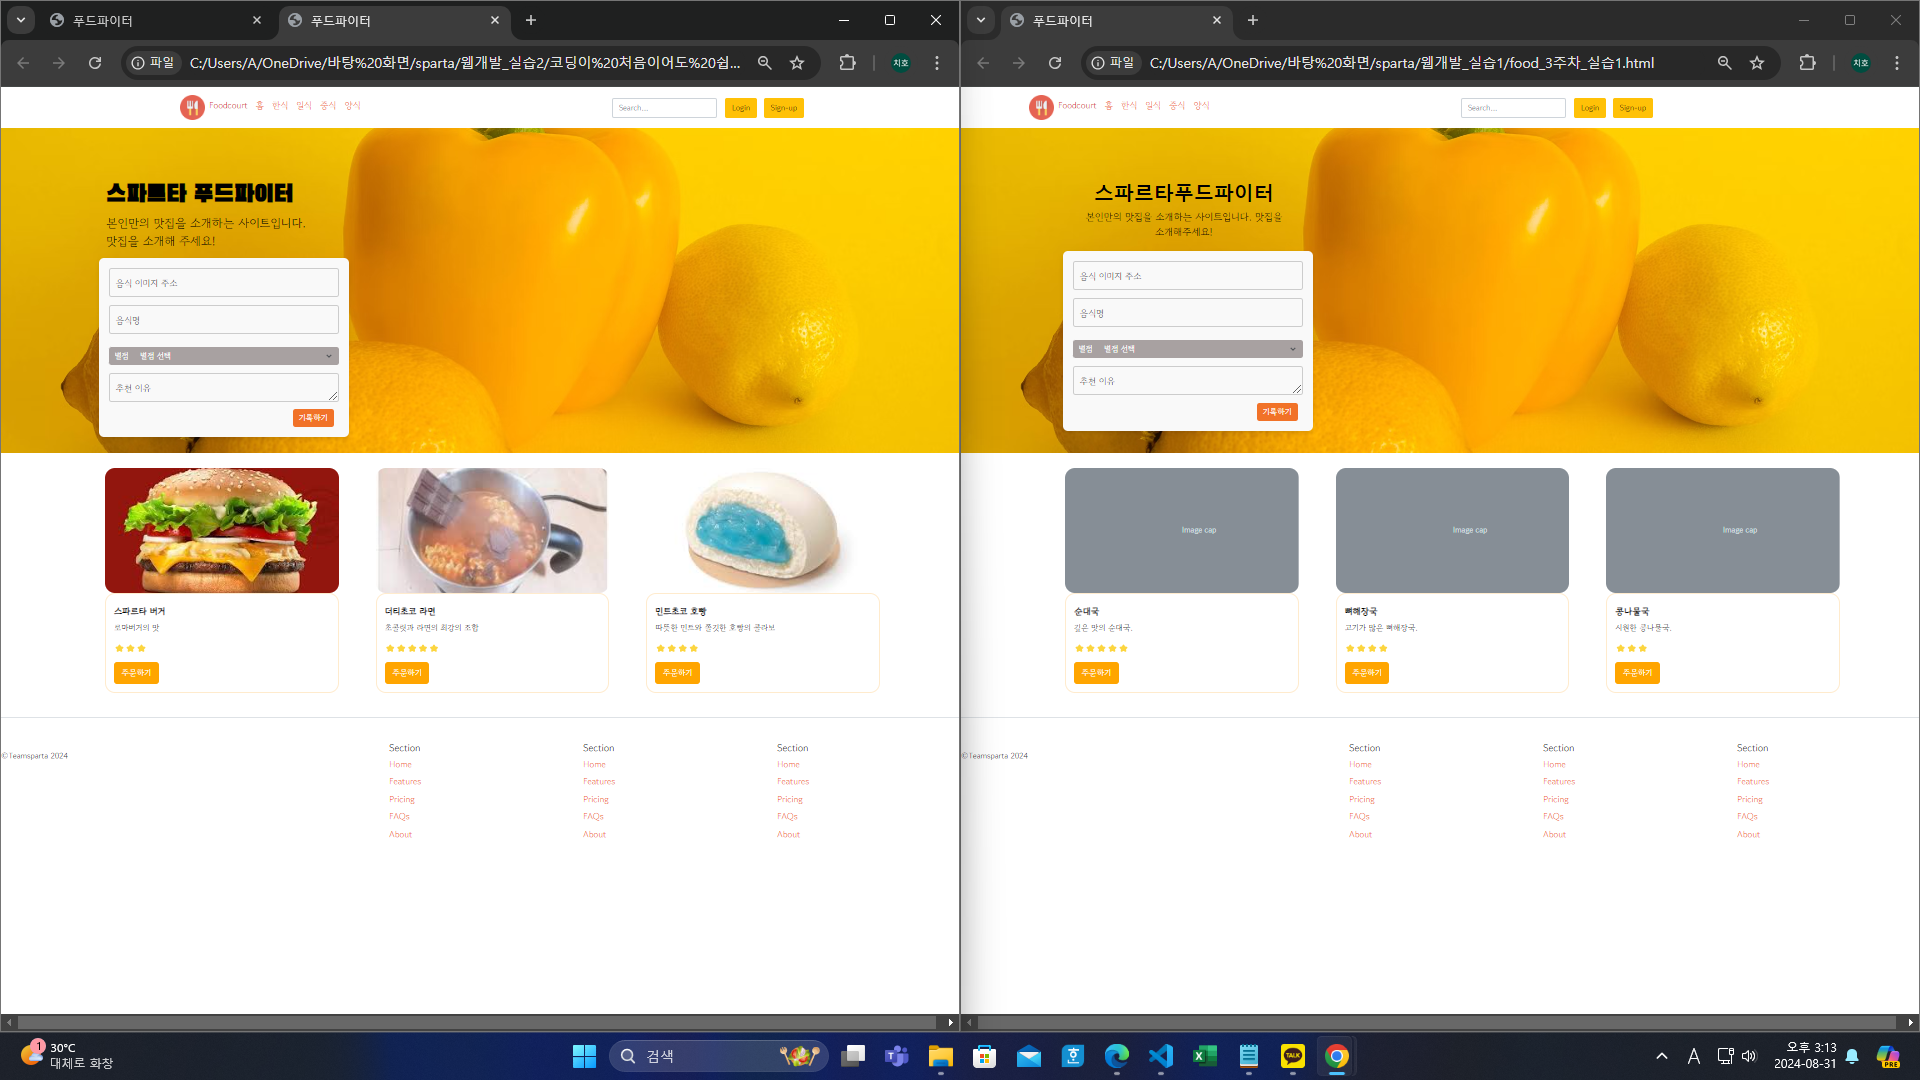Open the tab search chevron in left window
1920x1080 pixels.
click(21, 20)
